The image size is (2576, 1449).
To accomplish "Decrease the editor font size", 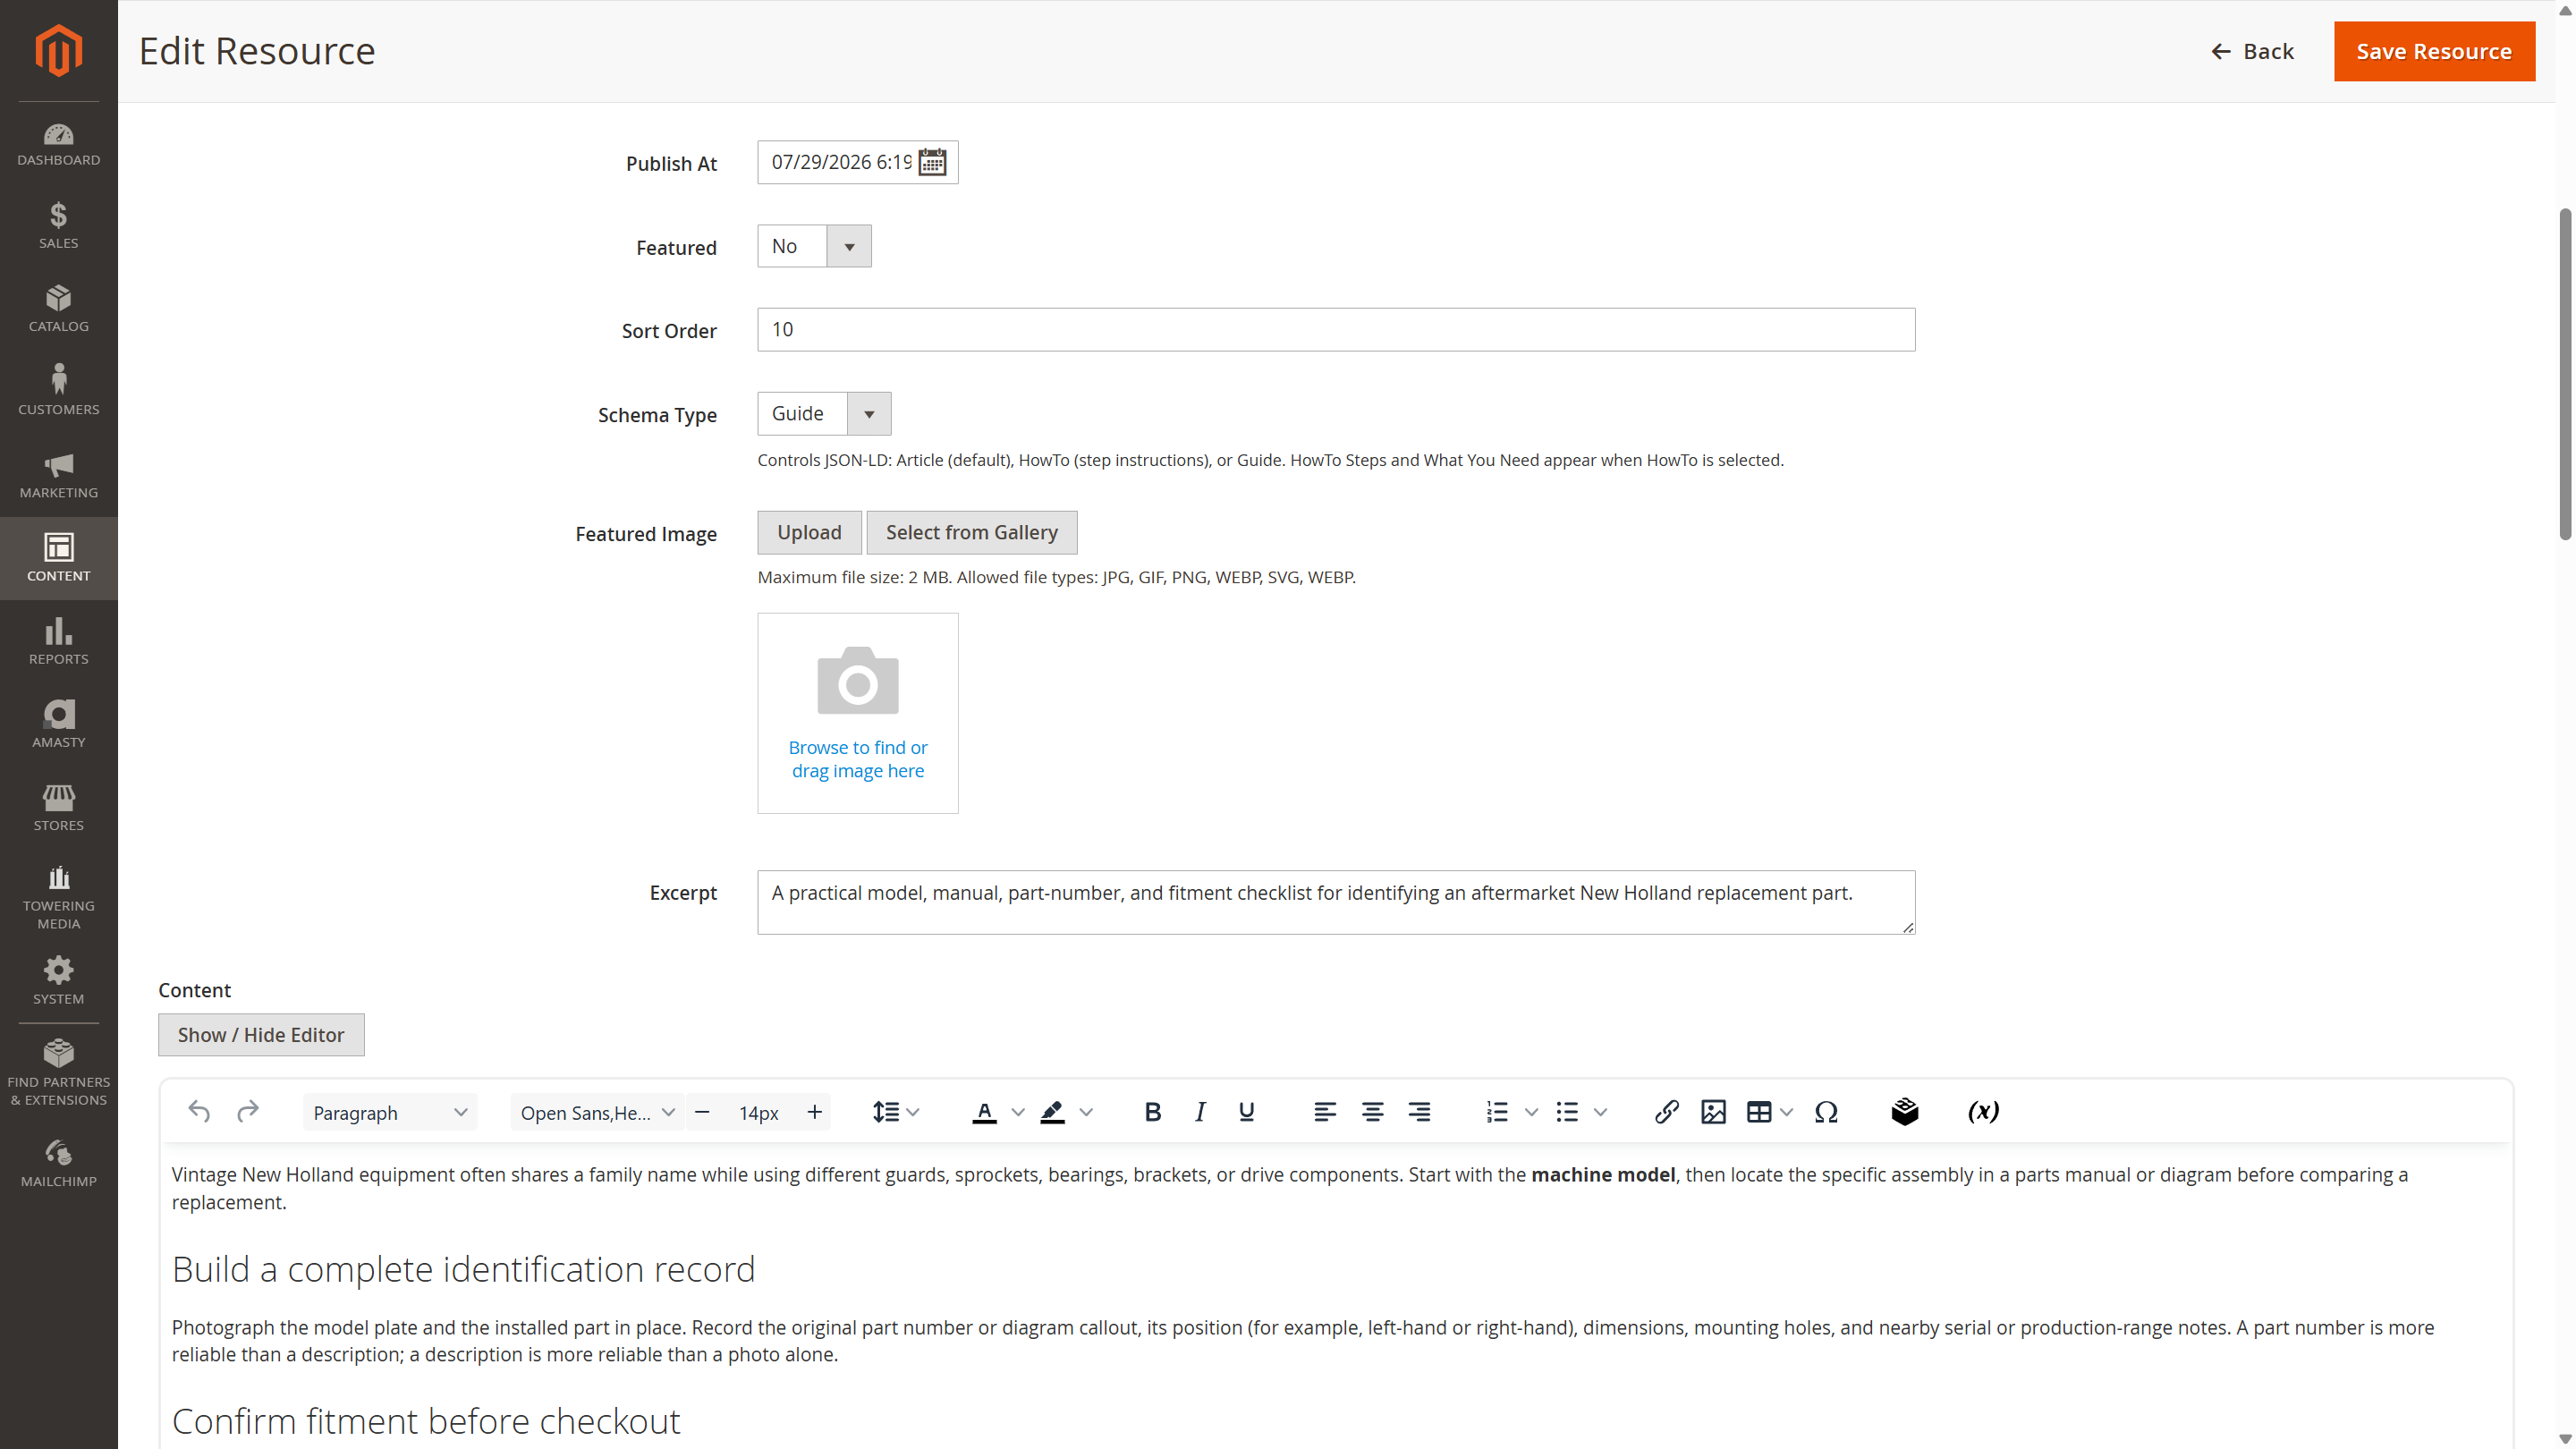I will tap(702, 1112).
